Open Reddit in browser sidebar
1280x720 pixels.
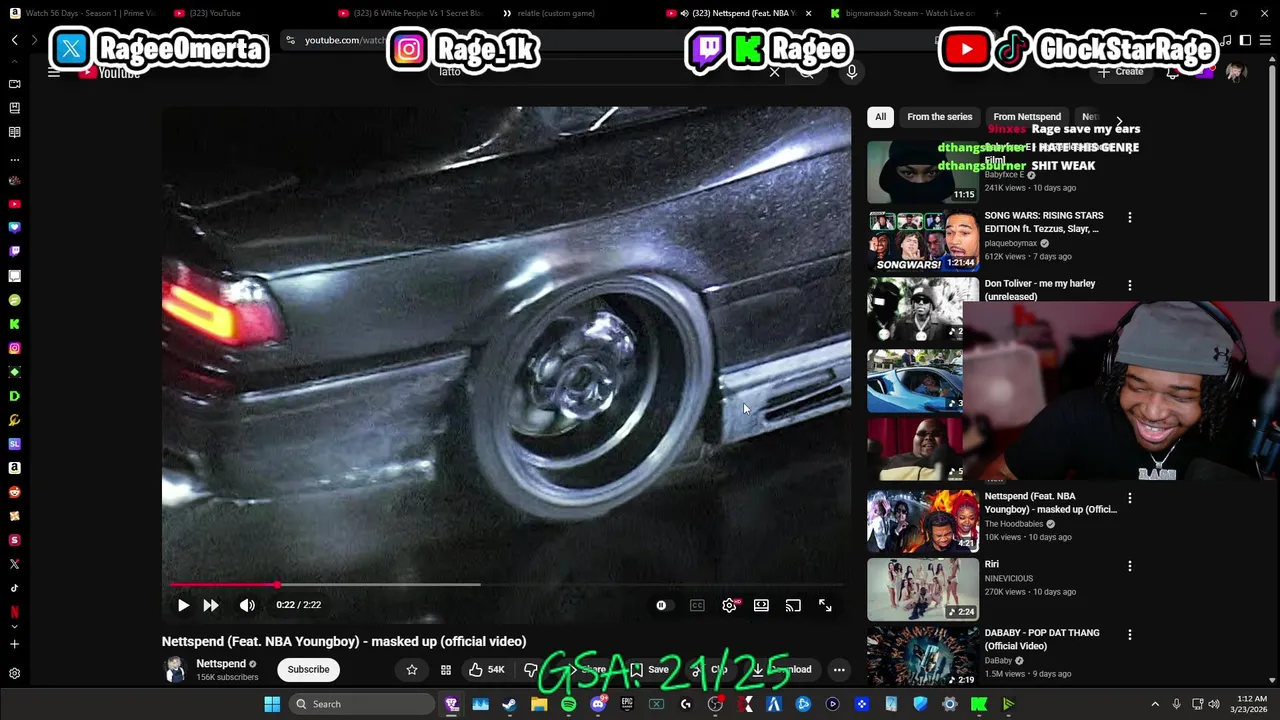(x=14, y=492)
